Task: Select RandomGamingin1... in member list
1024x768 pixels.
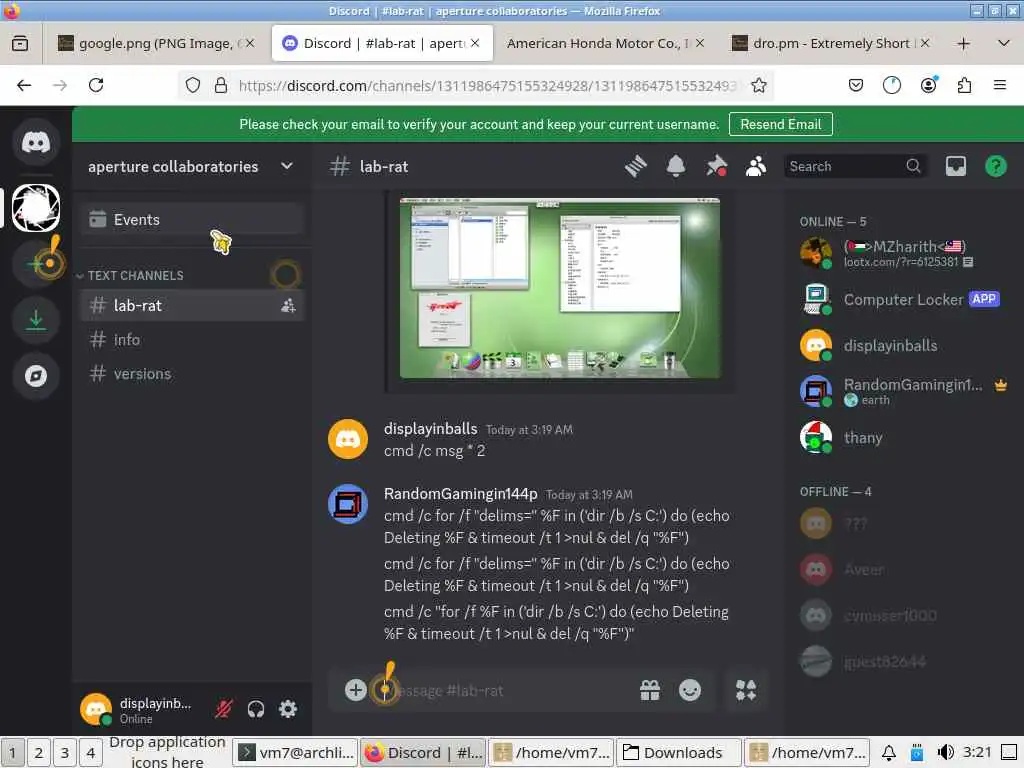Action: [903, 391]
